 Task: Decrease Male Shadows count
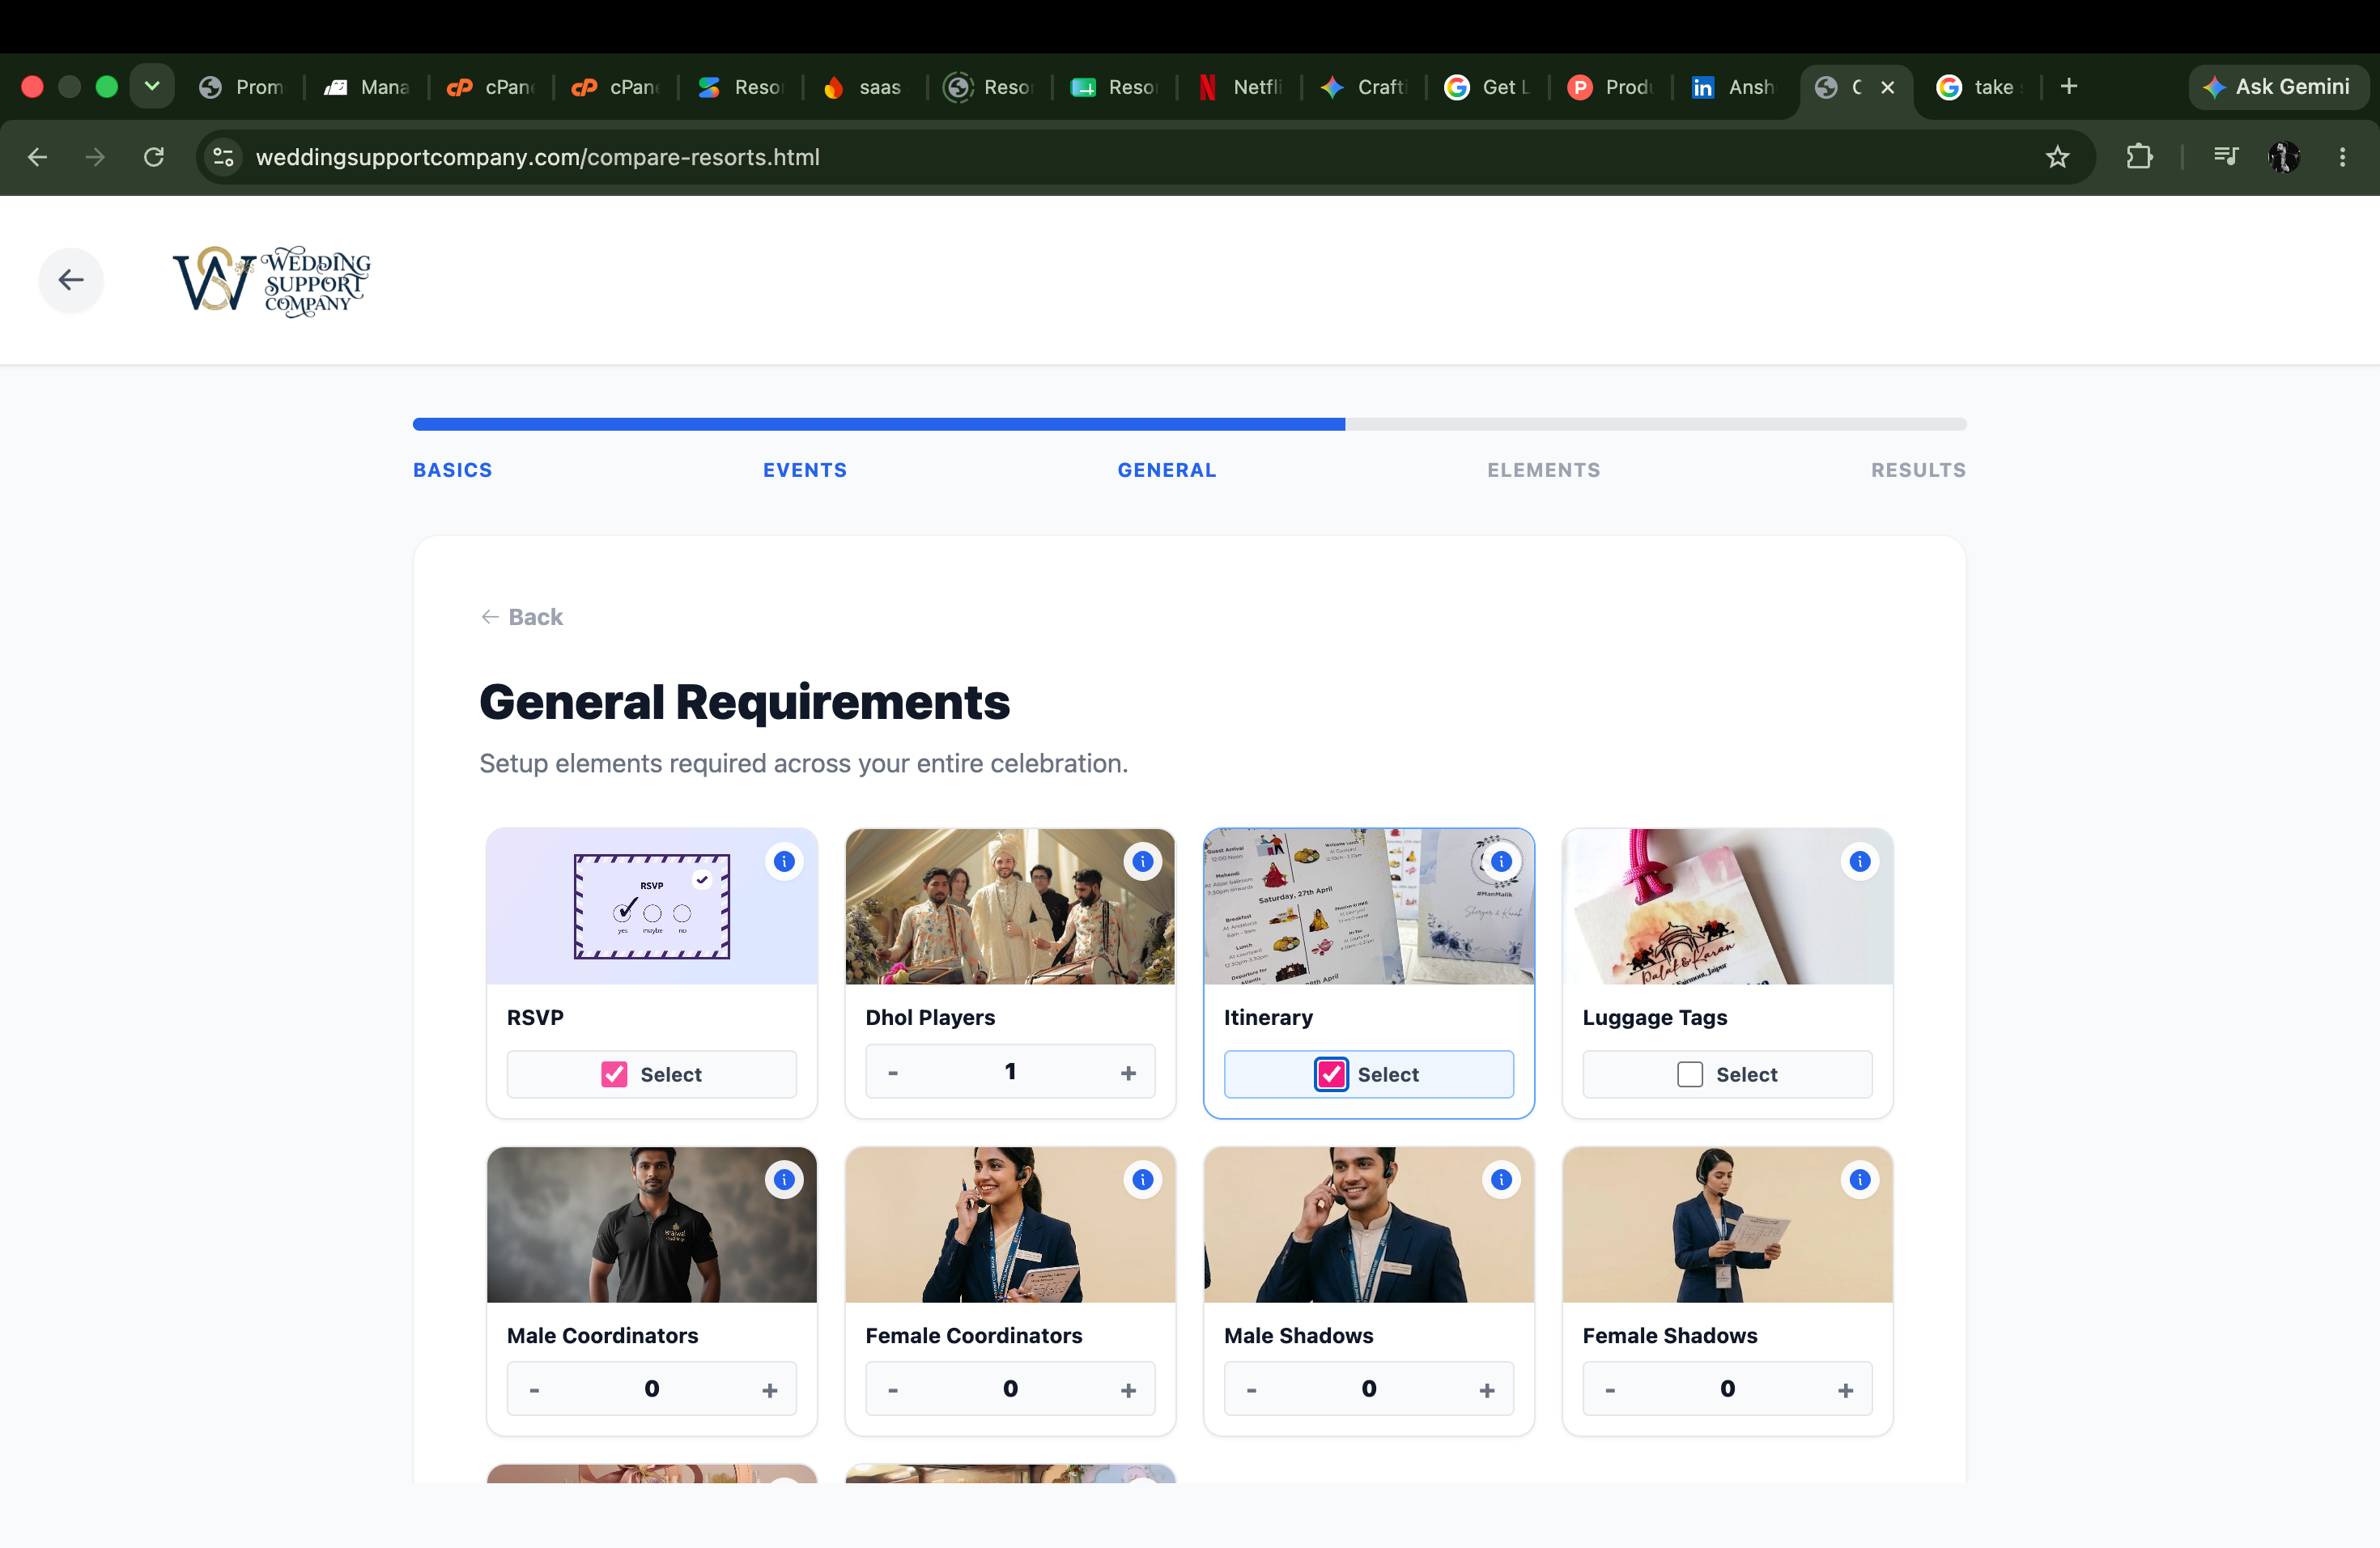(x=1251, y=1390)
